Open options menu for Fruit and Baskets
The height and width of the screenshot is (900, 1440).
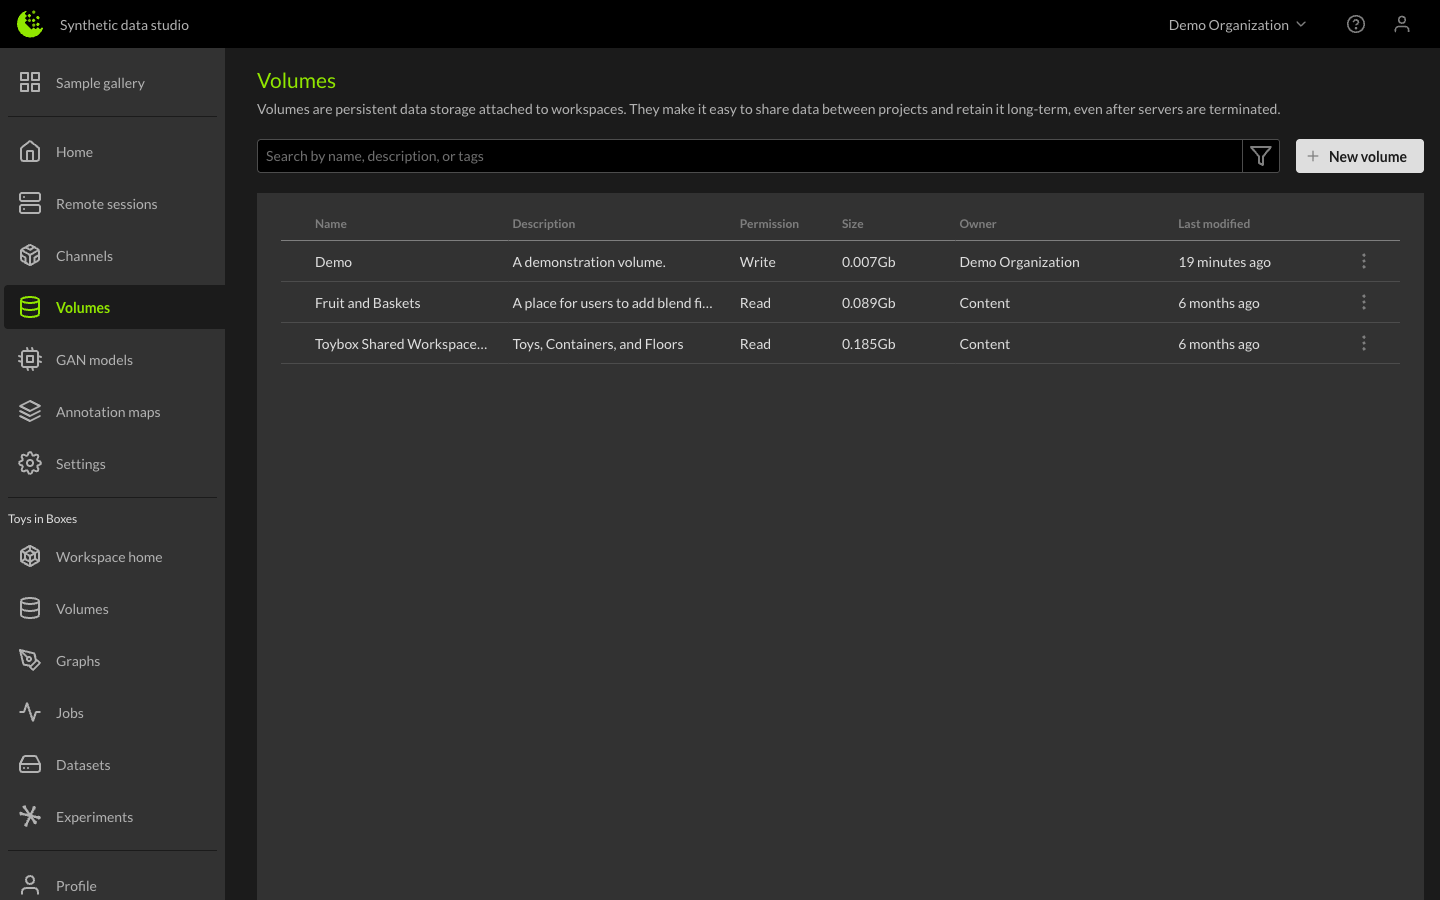[x=1363, y=303]
